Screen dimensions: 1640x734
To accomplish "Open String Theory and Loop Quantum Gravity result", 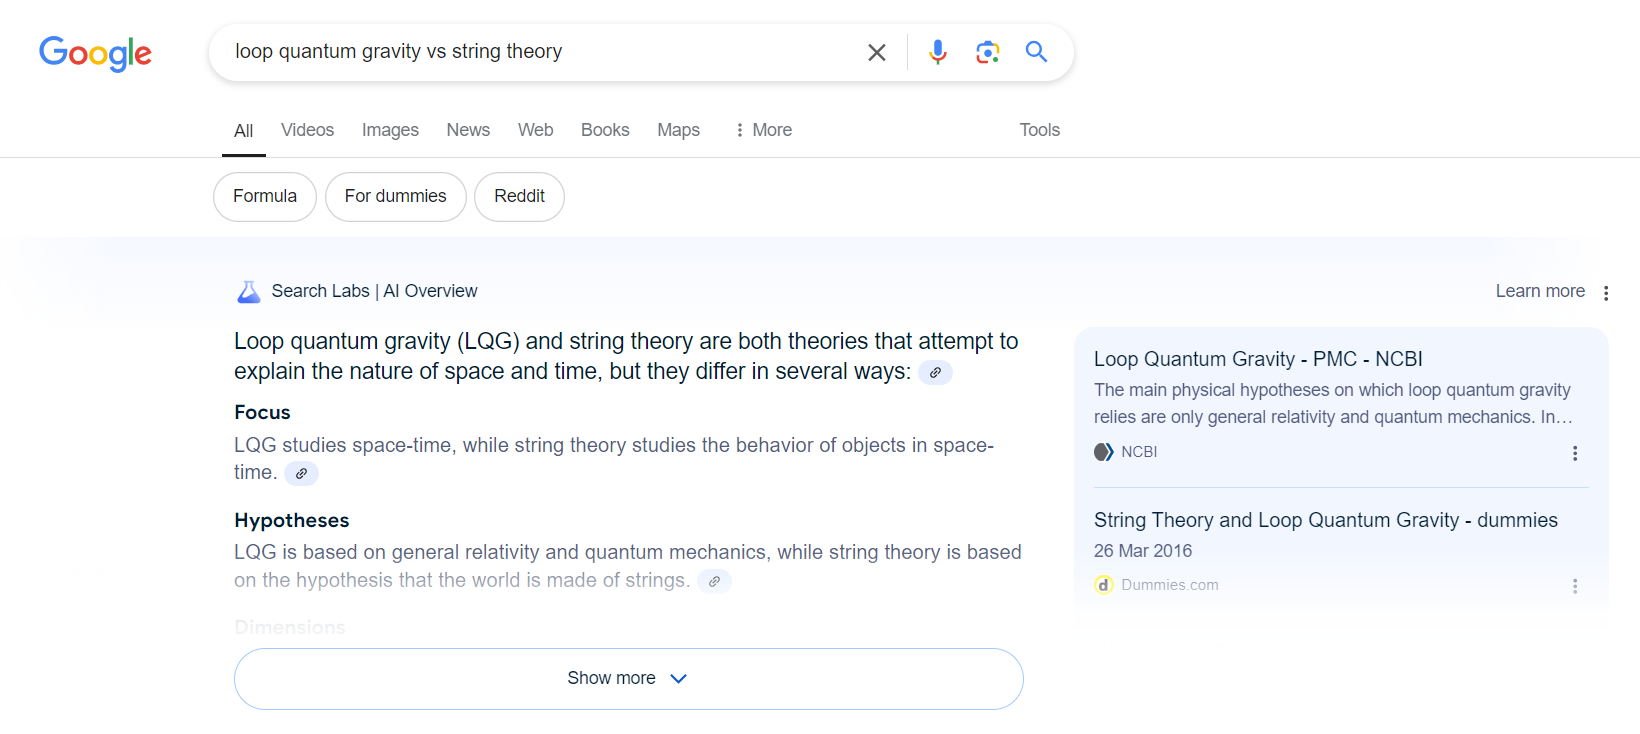I will point(1326,520).
